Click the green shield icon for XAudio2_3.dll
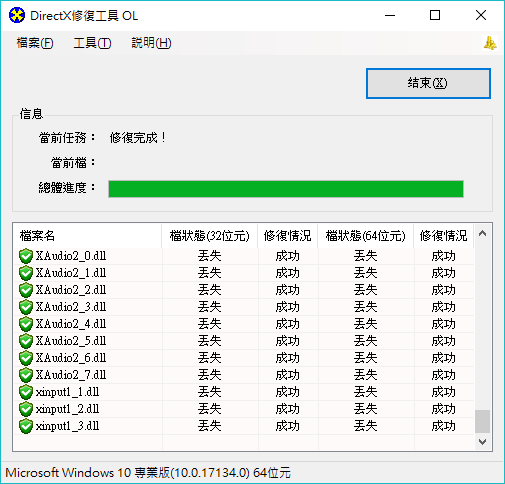Image resolution: width=505 pixels, height=484 pixels. (26, 307)
